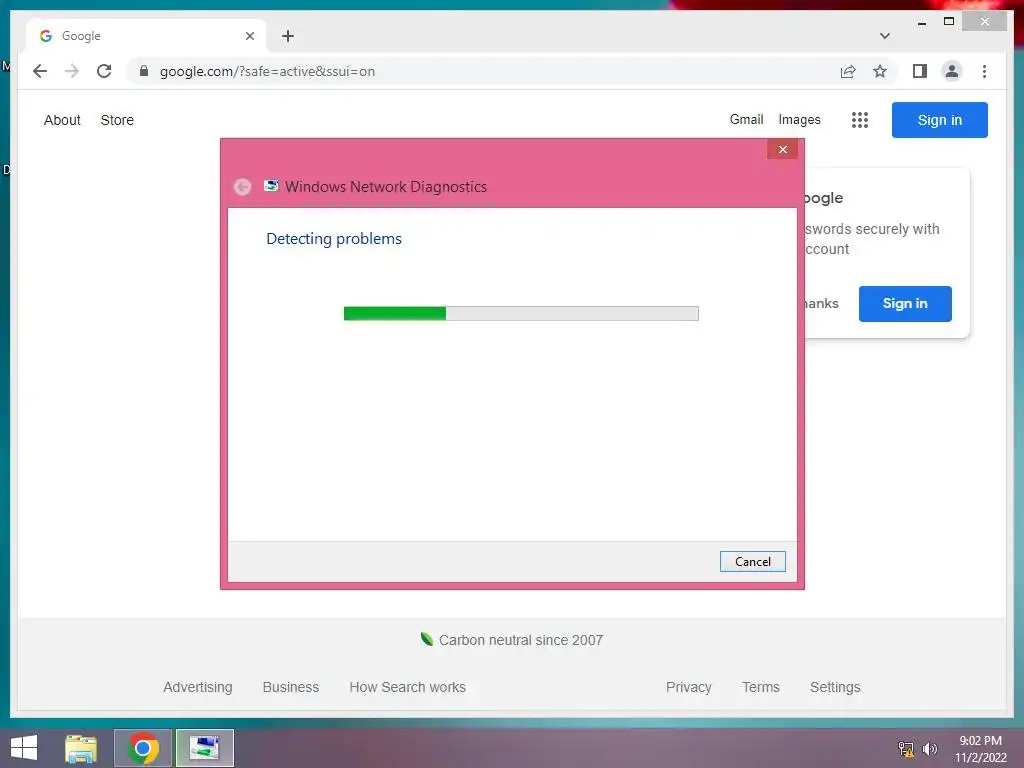Open the Settings footer menu
The height and width of the screenshot is (768, 1024).
835,687
